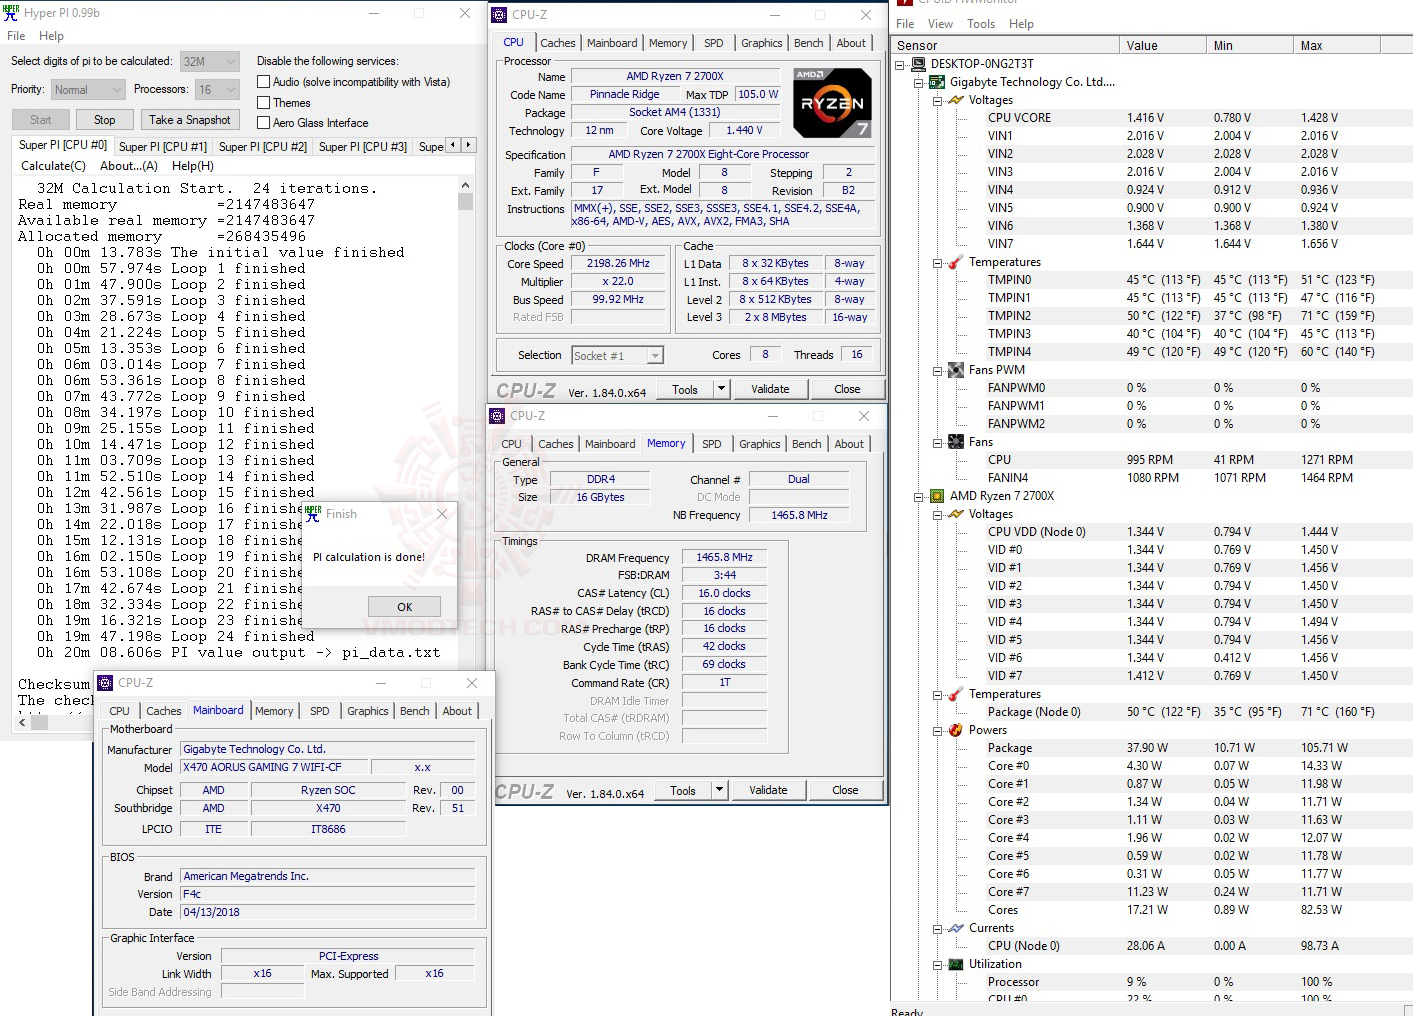The height and width of the screenshot is (1016, 1413).
Task: Click the Finish dialog title icon
Action: click(x=313, y=513)
